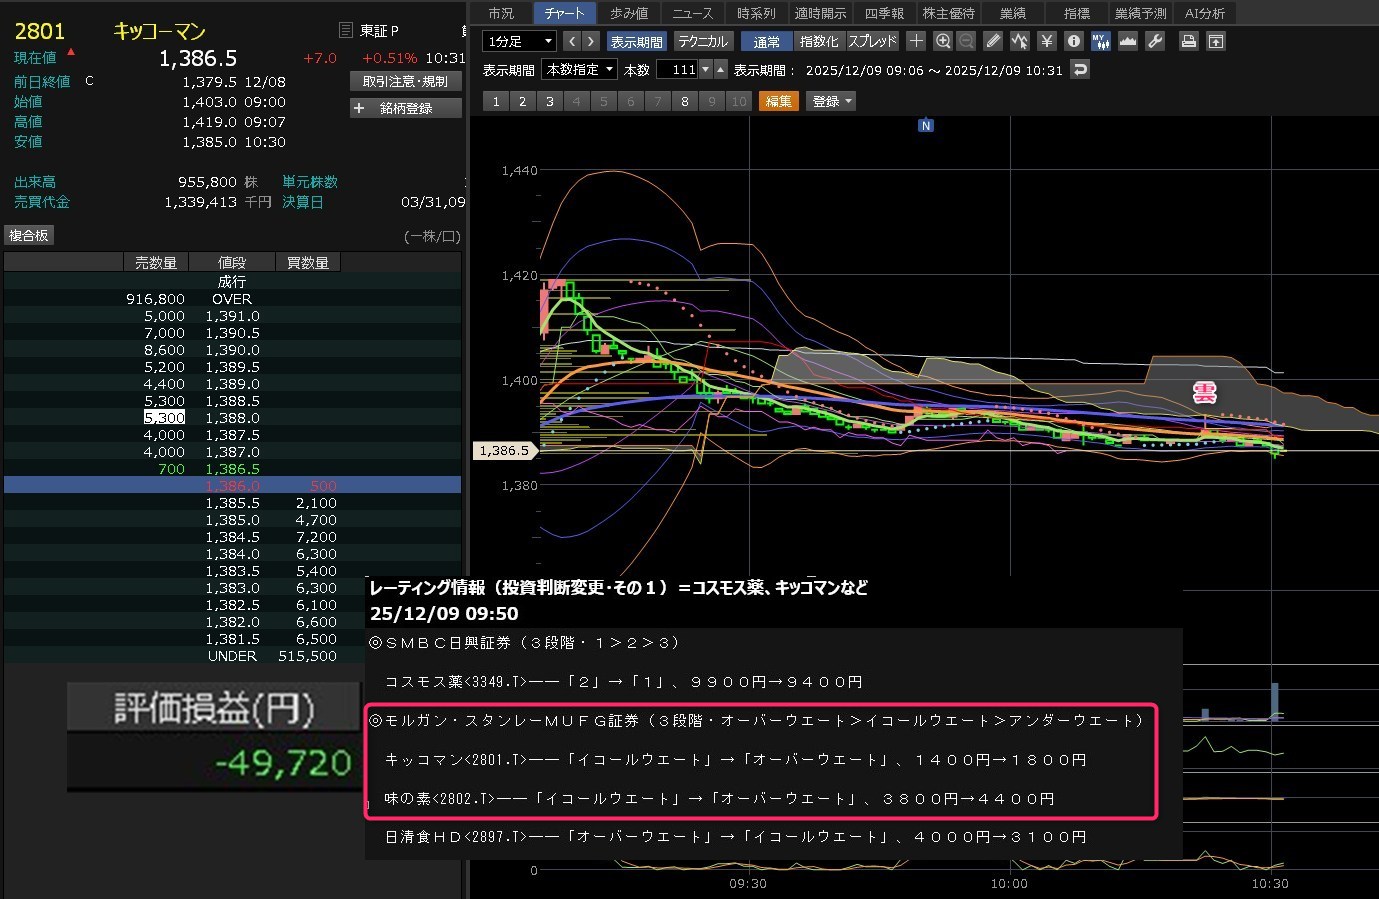1379x899 pixels.
Task: Toggle the 指数化 chart mode
Action: 818,41
